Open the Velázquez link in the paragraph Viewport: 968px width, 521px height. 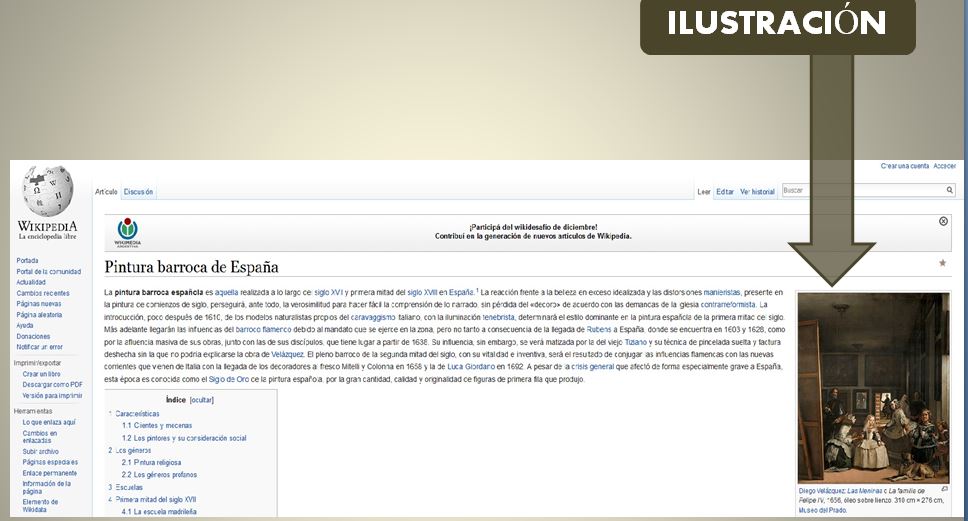click(287, 354)
